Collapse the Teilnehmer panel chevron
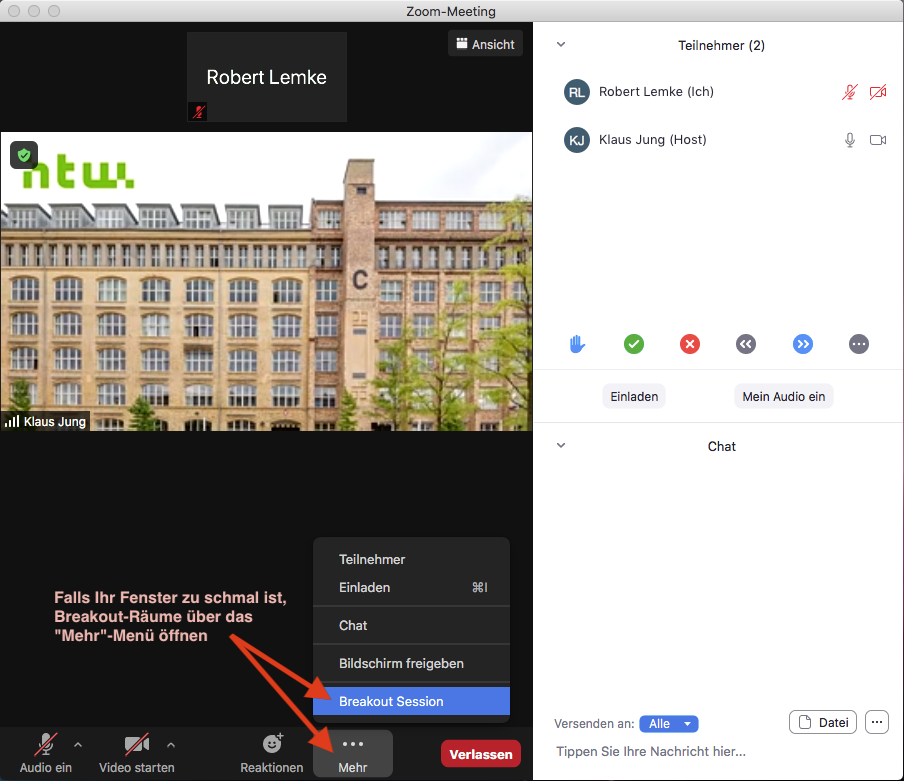The height and width of the screenshot is (781, 904). pos(561,45)
